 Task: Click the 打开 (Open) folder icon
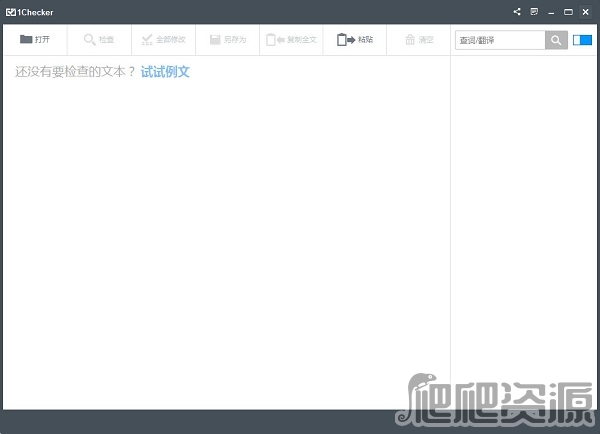pyautogui.click(x=26, y=40)
